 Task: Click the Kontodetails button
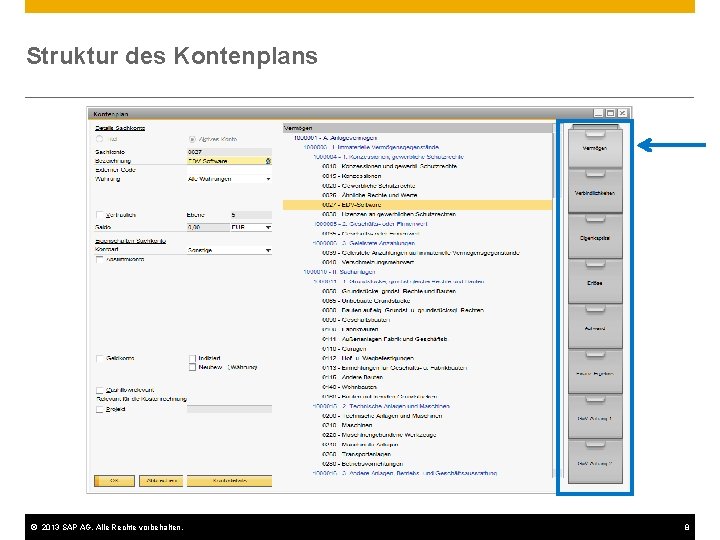pyautogui.click(x=230, y=480)
